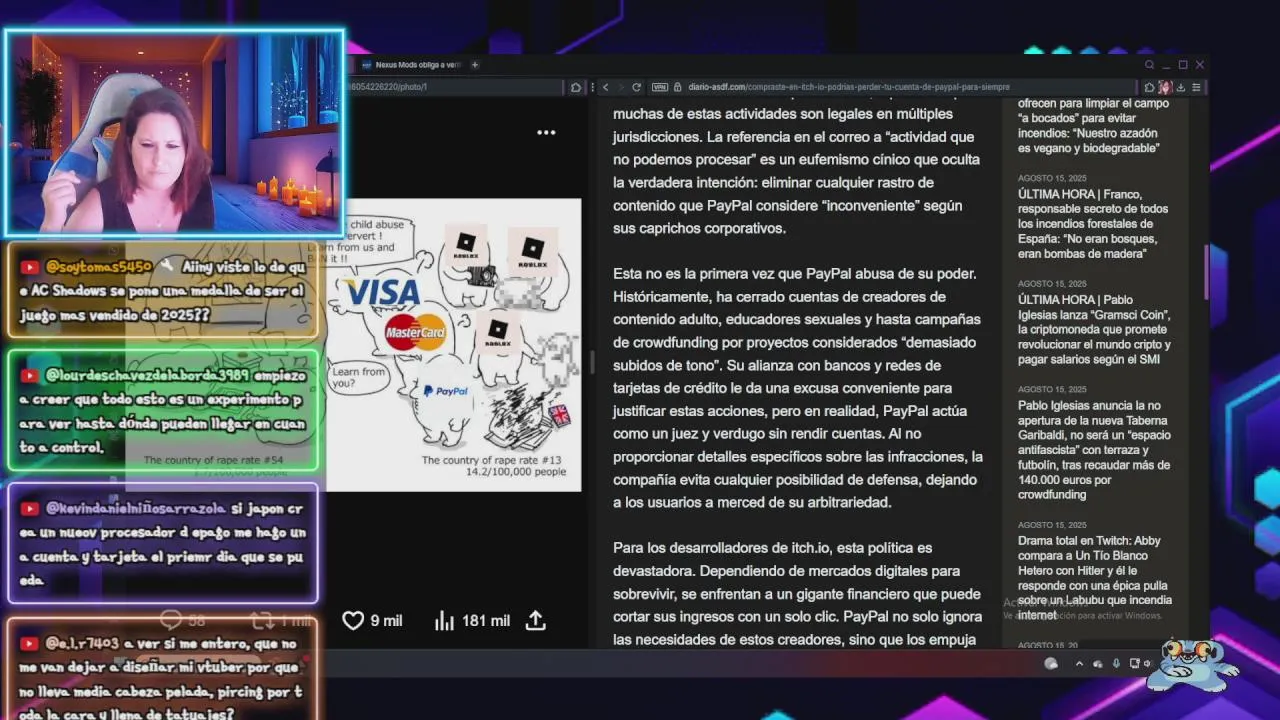
Task: Share the tweet using the upload arrow icon
Action: [x=536, y=621]
